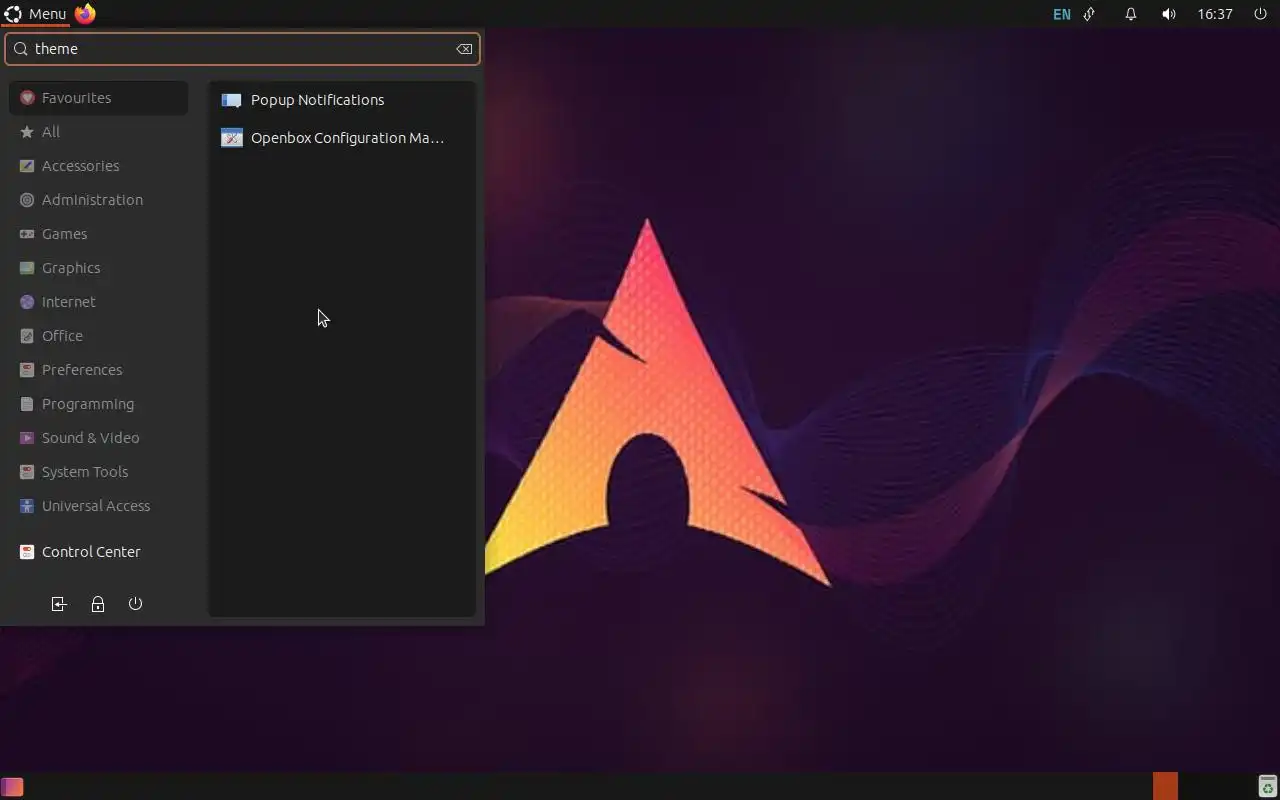1280x800 pixels.
Task: Select the Favourites category
Action: tap(98, 98)
